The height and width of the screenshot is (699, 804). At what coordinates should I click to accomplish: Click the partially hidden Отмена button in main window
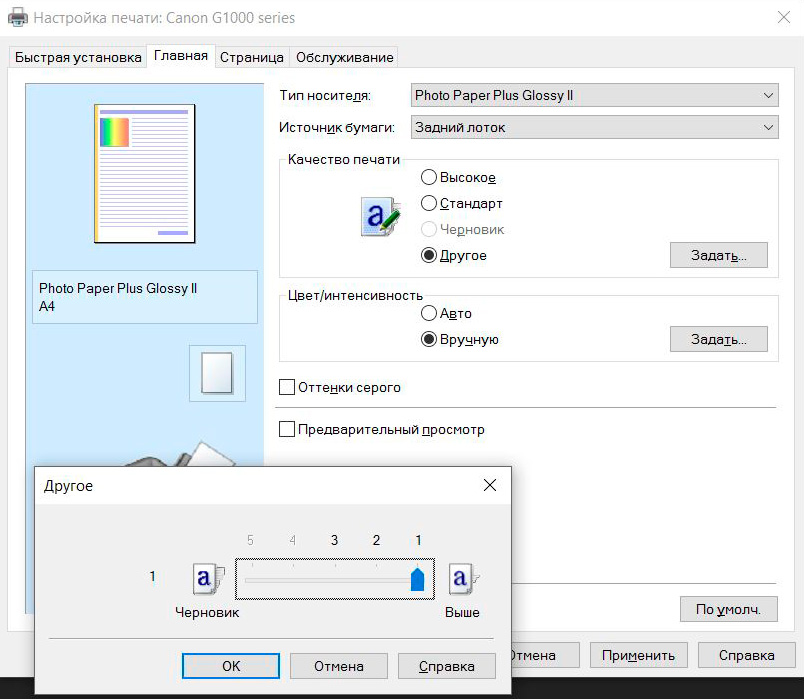pos(545,655)
